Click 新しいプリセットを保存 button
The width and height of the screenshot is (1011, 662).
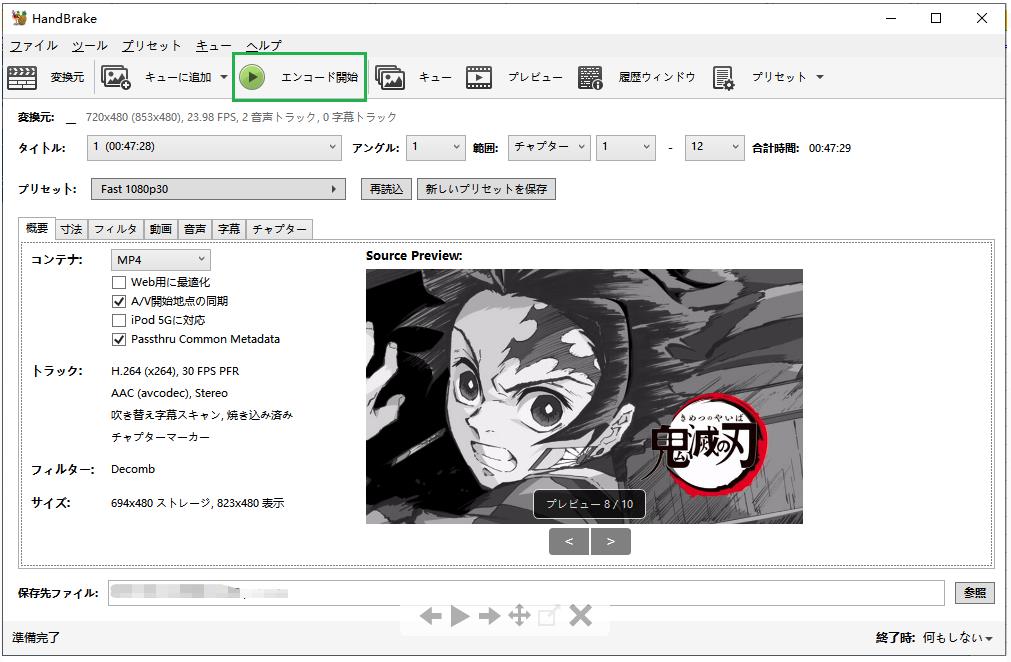pyautogui.click(x=486, y=189)
